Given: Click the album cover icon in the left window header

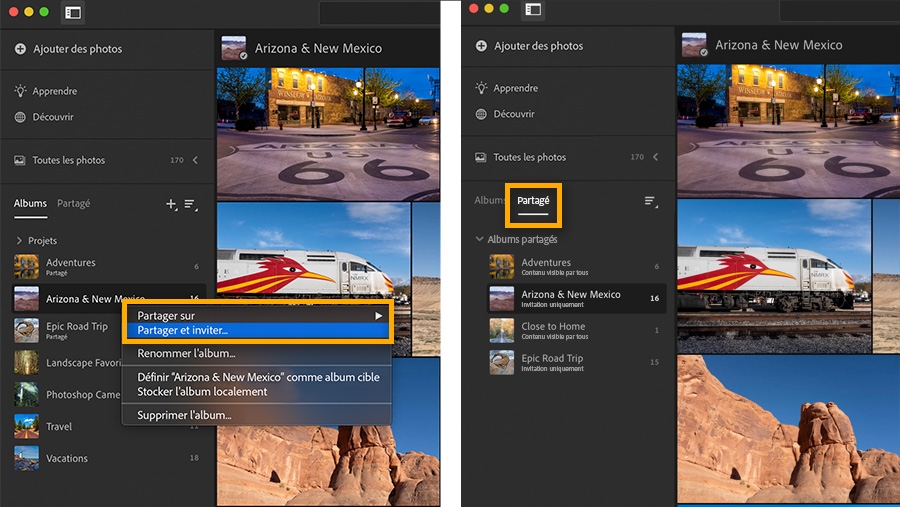Looking at the screenshot, I should pos(234,48).
